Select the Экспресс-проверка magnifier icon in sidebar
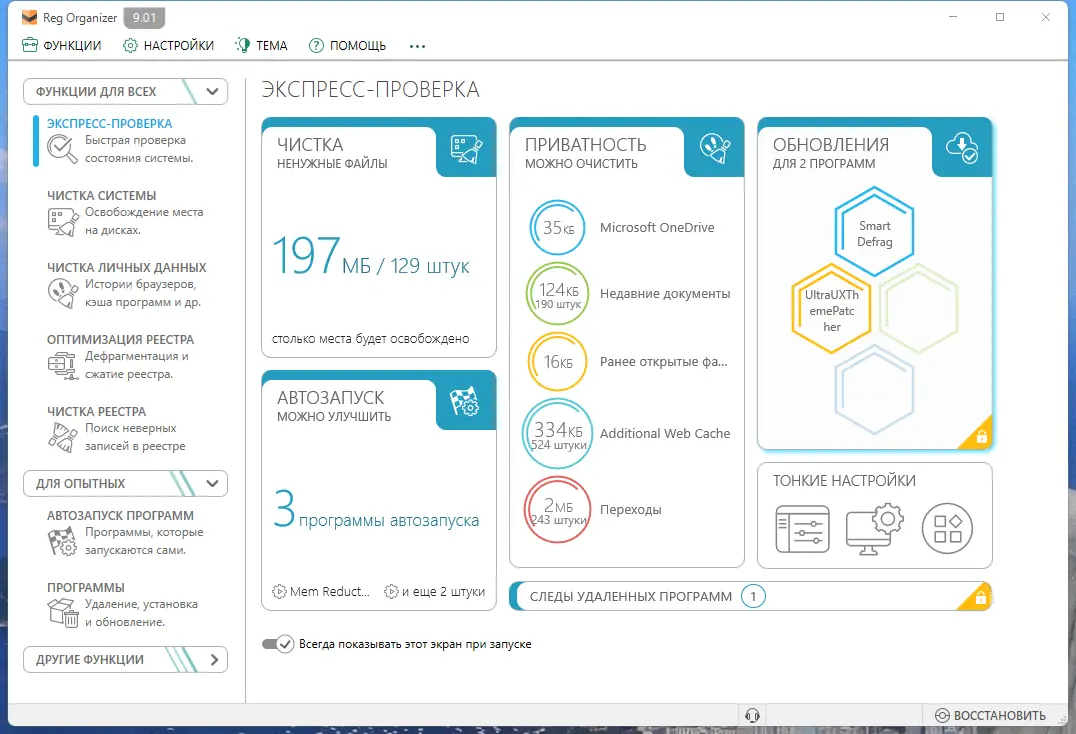 pyautogui.click(x=62, y=148)
